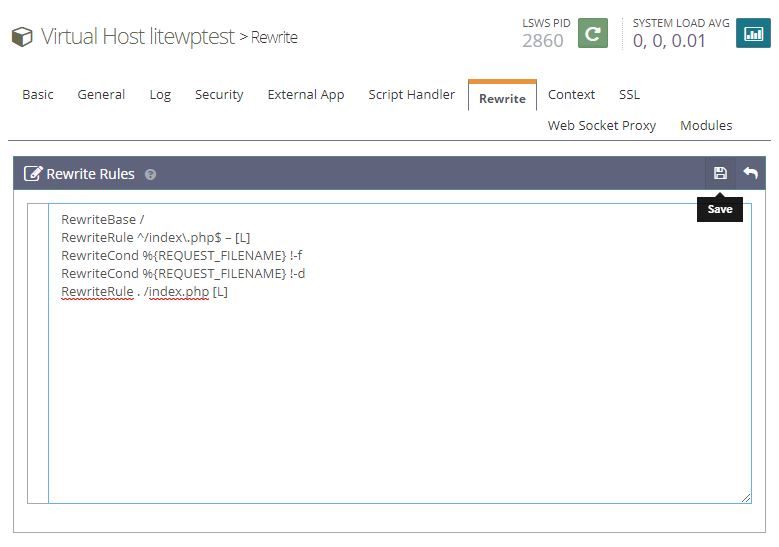Open the Web Socket Proxy tab
Viewport: 779px width, 547px height.
coord(602,125)
